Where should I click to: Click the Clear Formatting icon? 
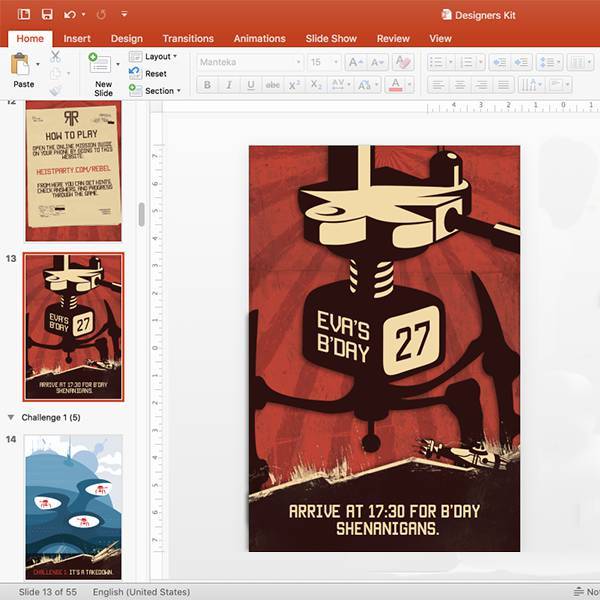pyautogui.click(x=403, y=62)
